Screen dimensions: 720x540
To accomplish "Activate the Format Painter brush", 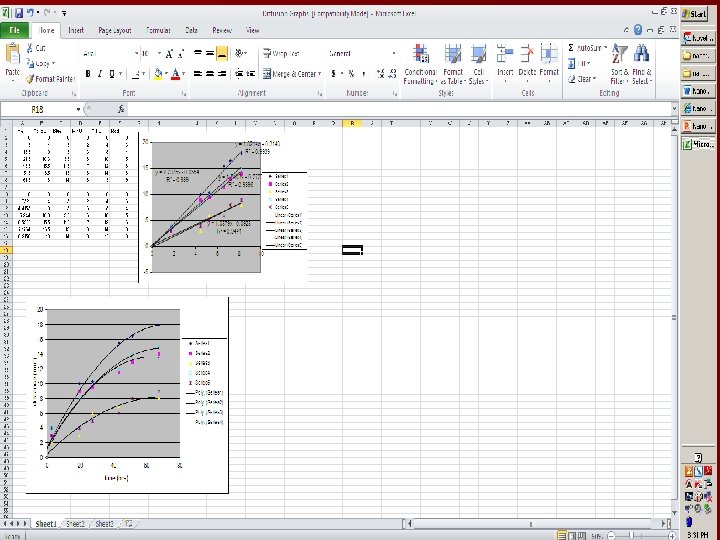I will tap(51, 79).
